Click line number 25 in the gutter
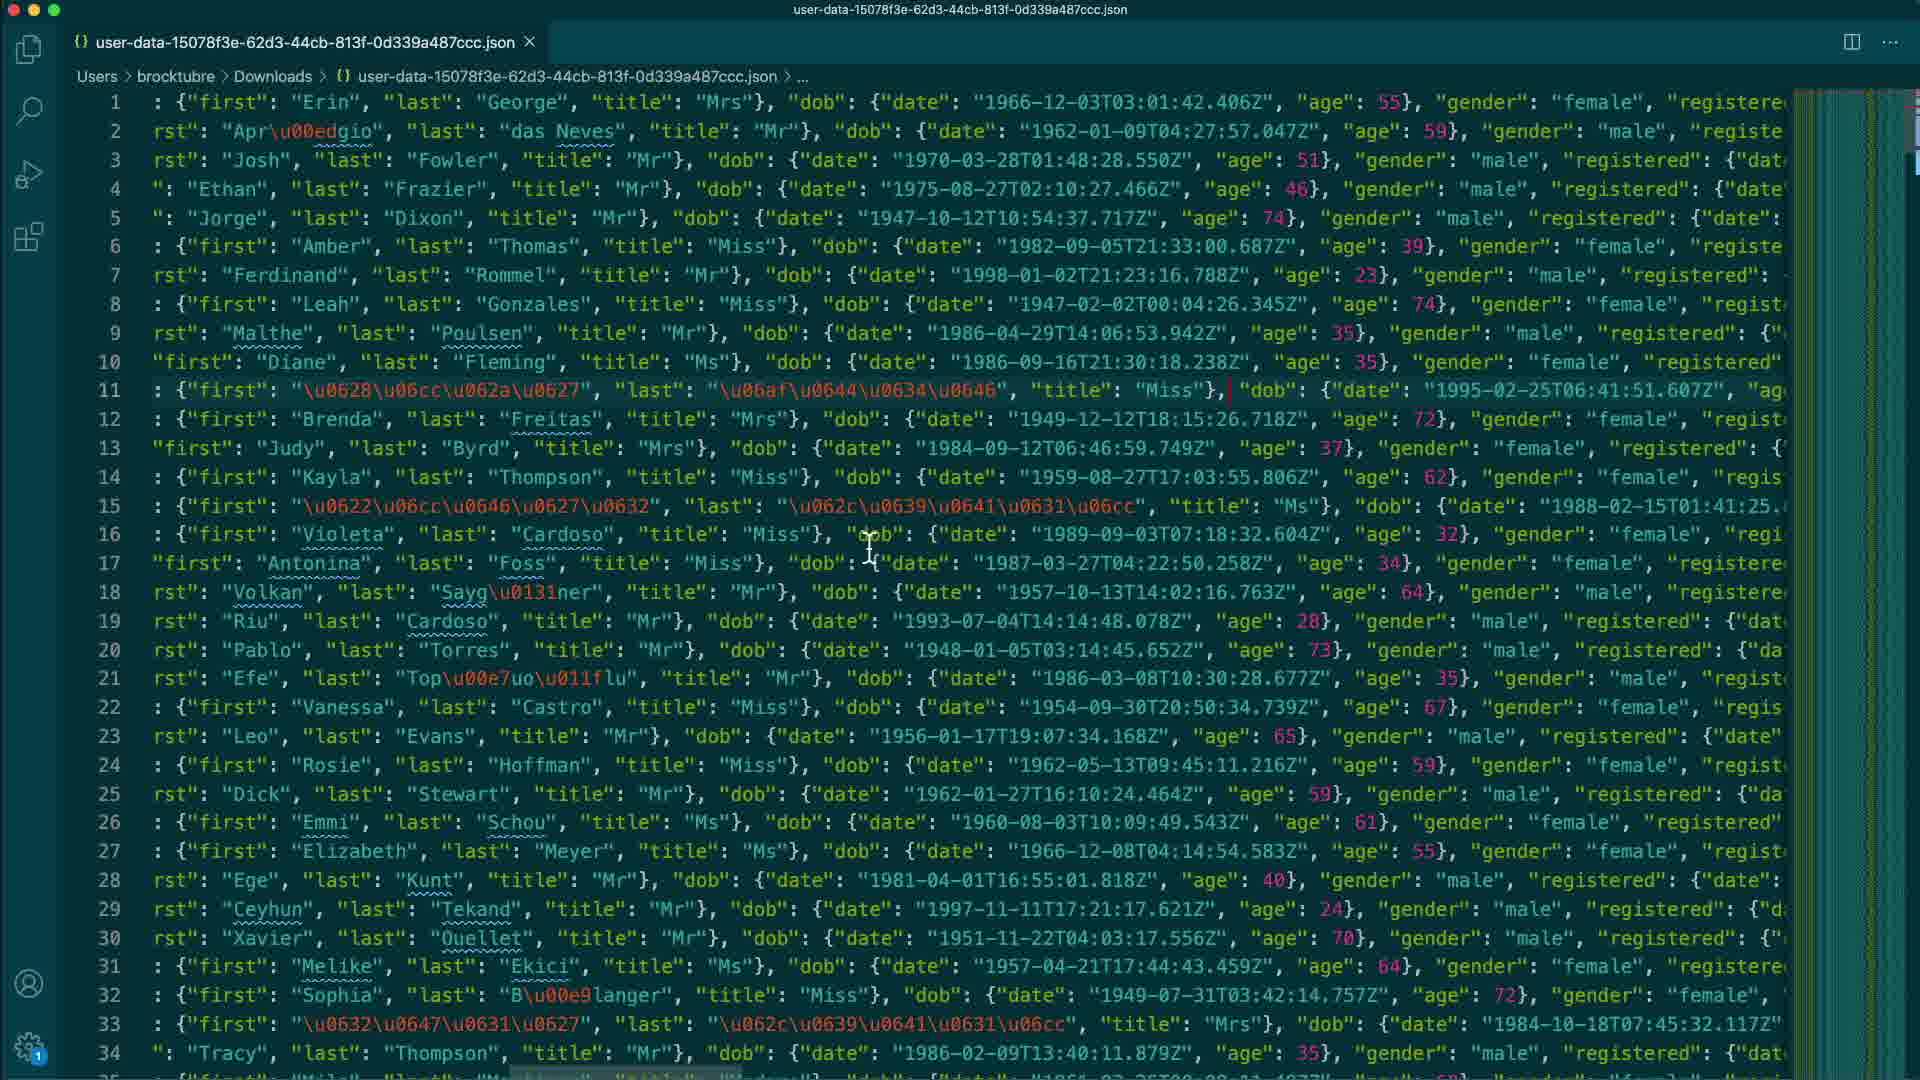The width and height of the screenshot is (1920, 1080). [109, 795]
